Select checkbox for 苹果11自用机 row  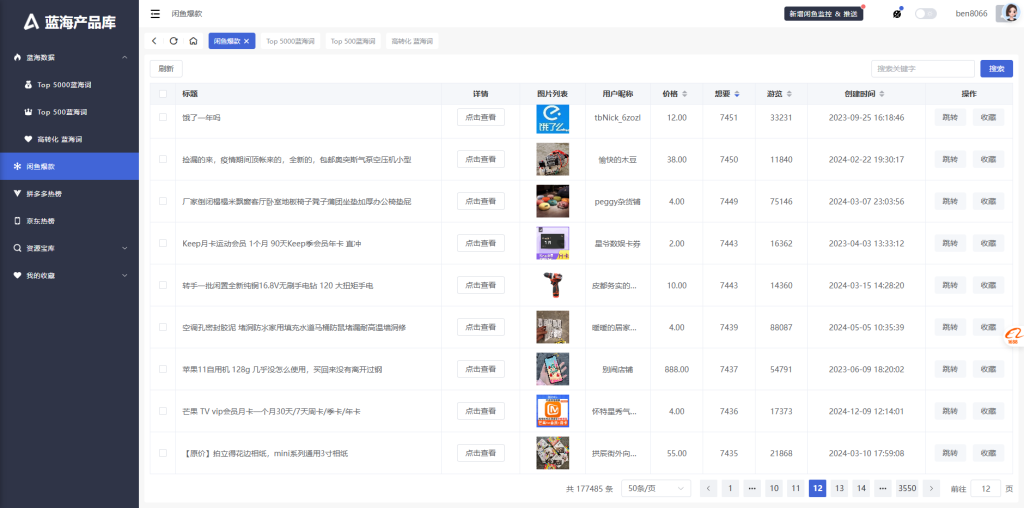click(x=163, y=369)
